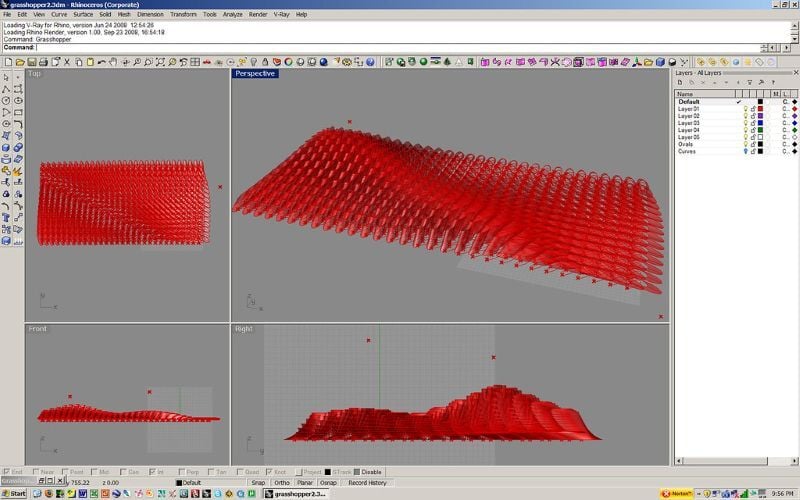Click the Open file folder icon
This screenshot has height=500, width=800.
tap(18, 63)
